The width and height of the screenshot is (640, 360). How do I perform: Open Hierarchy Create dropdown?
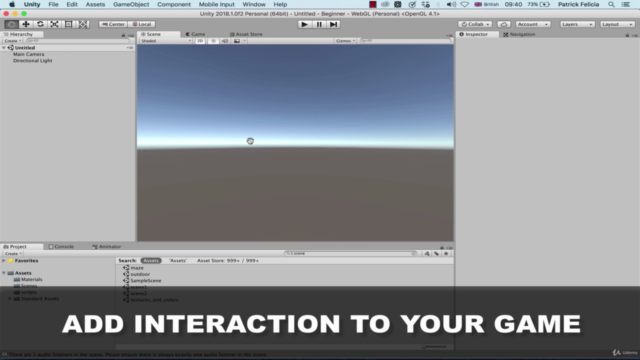click(12, 41)
